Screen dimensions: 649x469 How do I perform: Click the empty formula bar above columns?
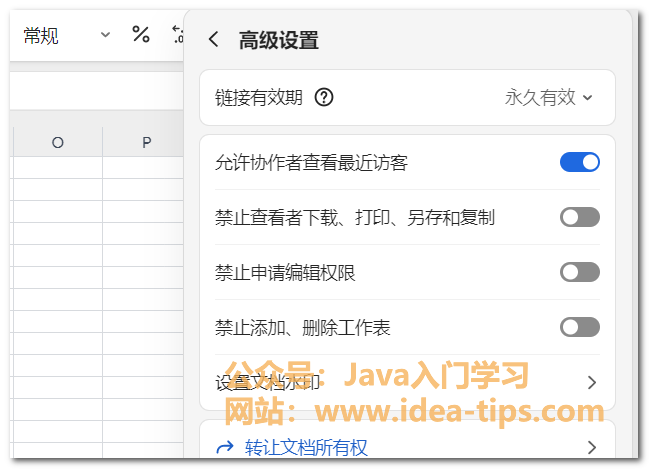[x=95, y=92]
